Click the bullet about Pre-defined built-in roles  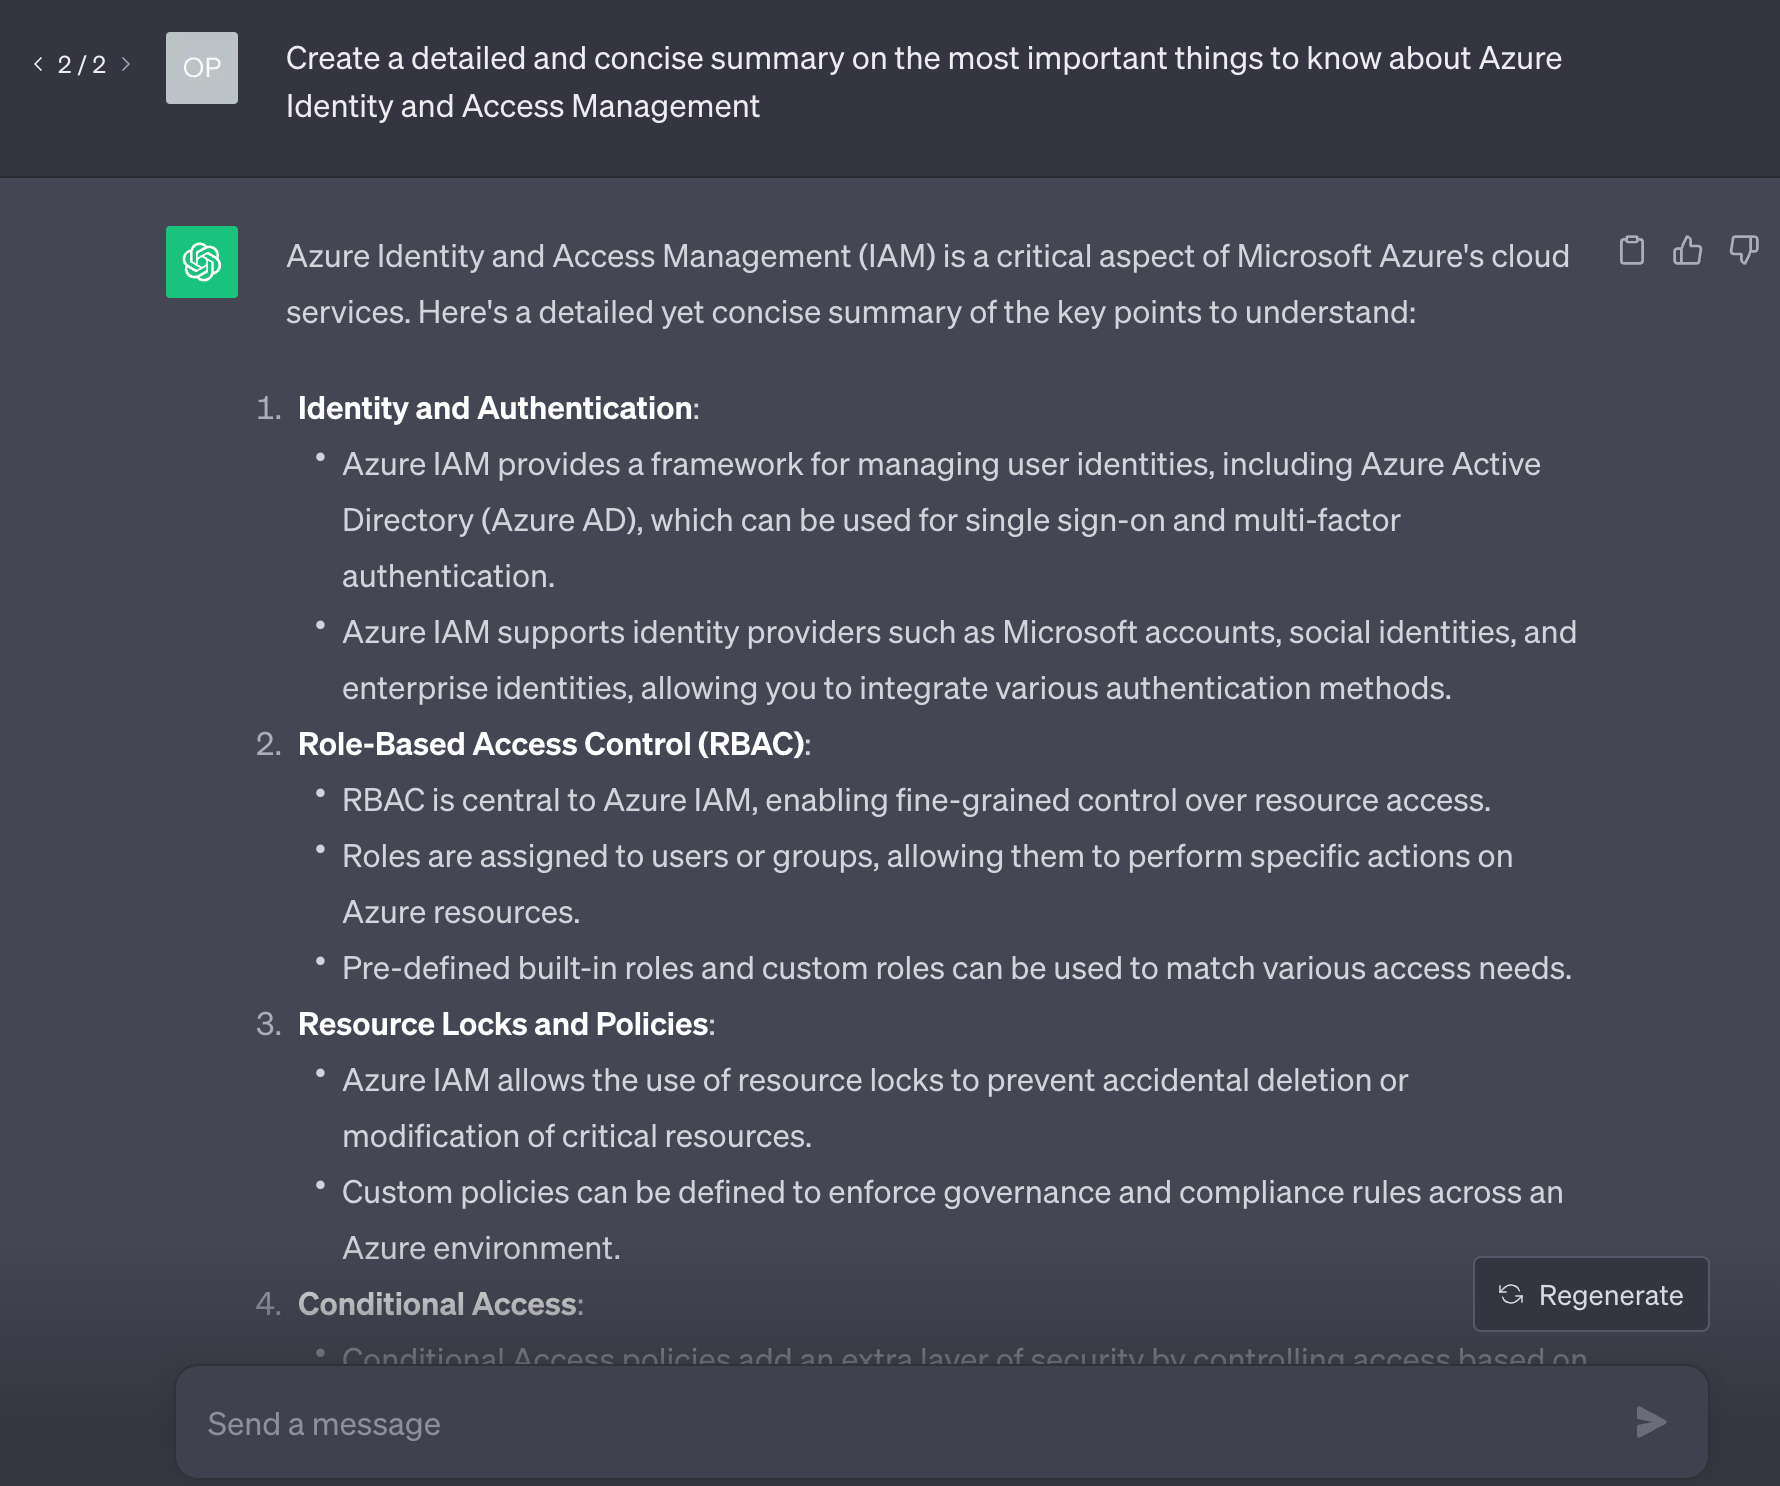(x=956, y=968)
